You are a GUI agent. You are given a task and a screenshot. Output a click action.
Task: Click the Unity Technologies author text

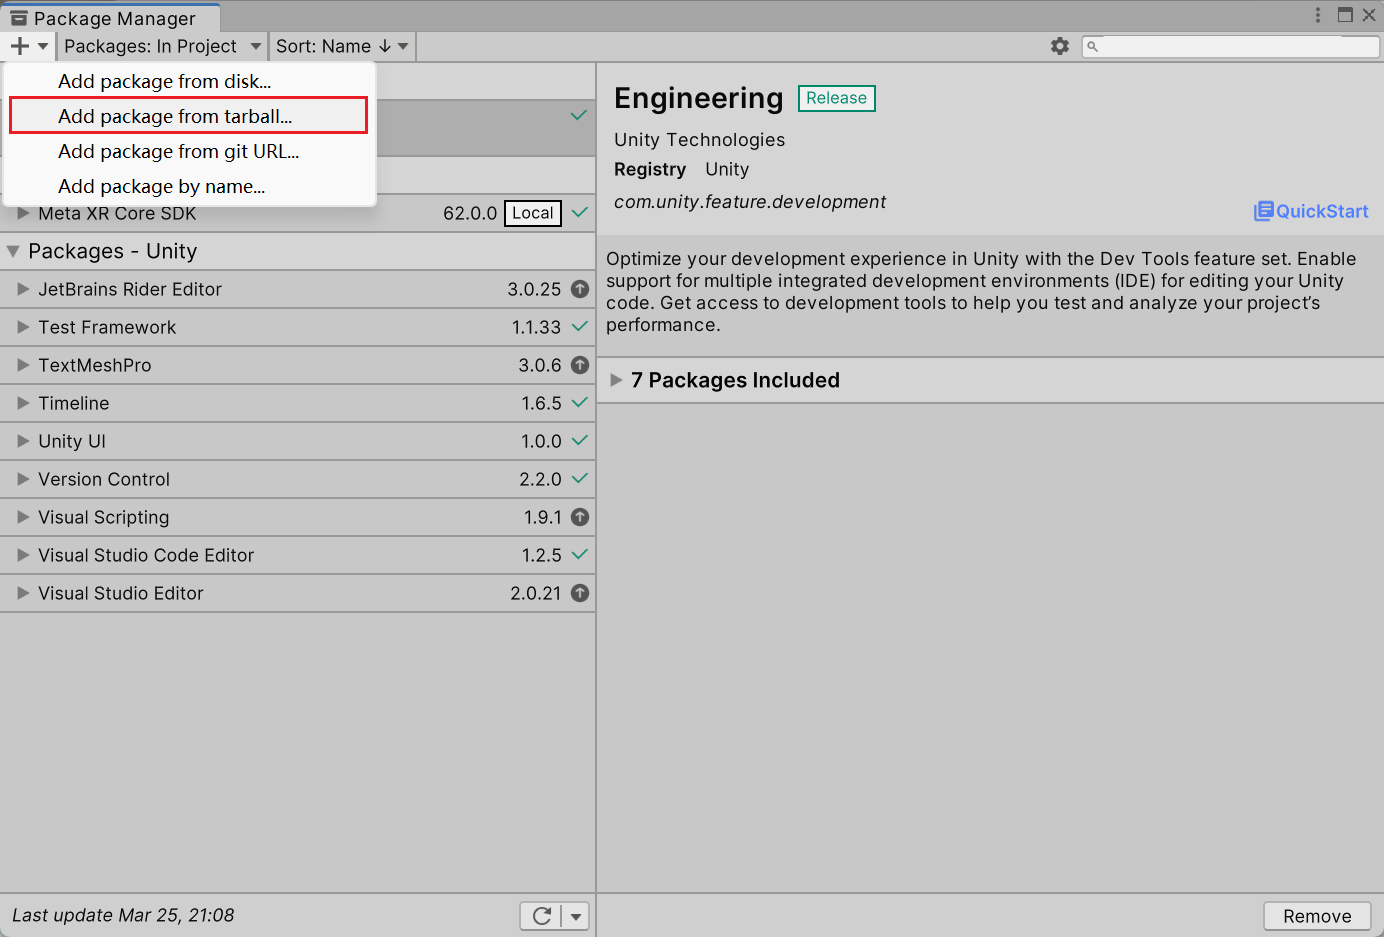[x=700, y=140]
